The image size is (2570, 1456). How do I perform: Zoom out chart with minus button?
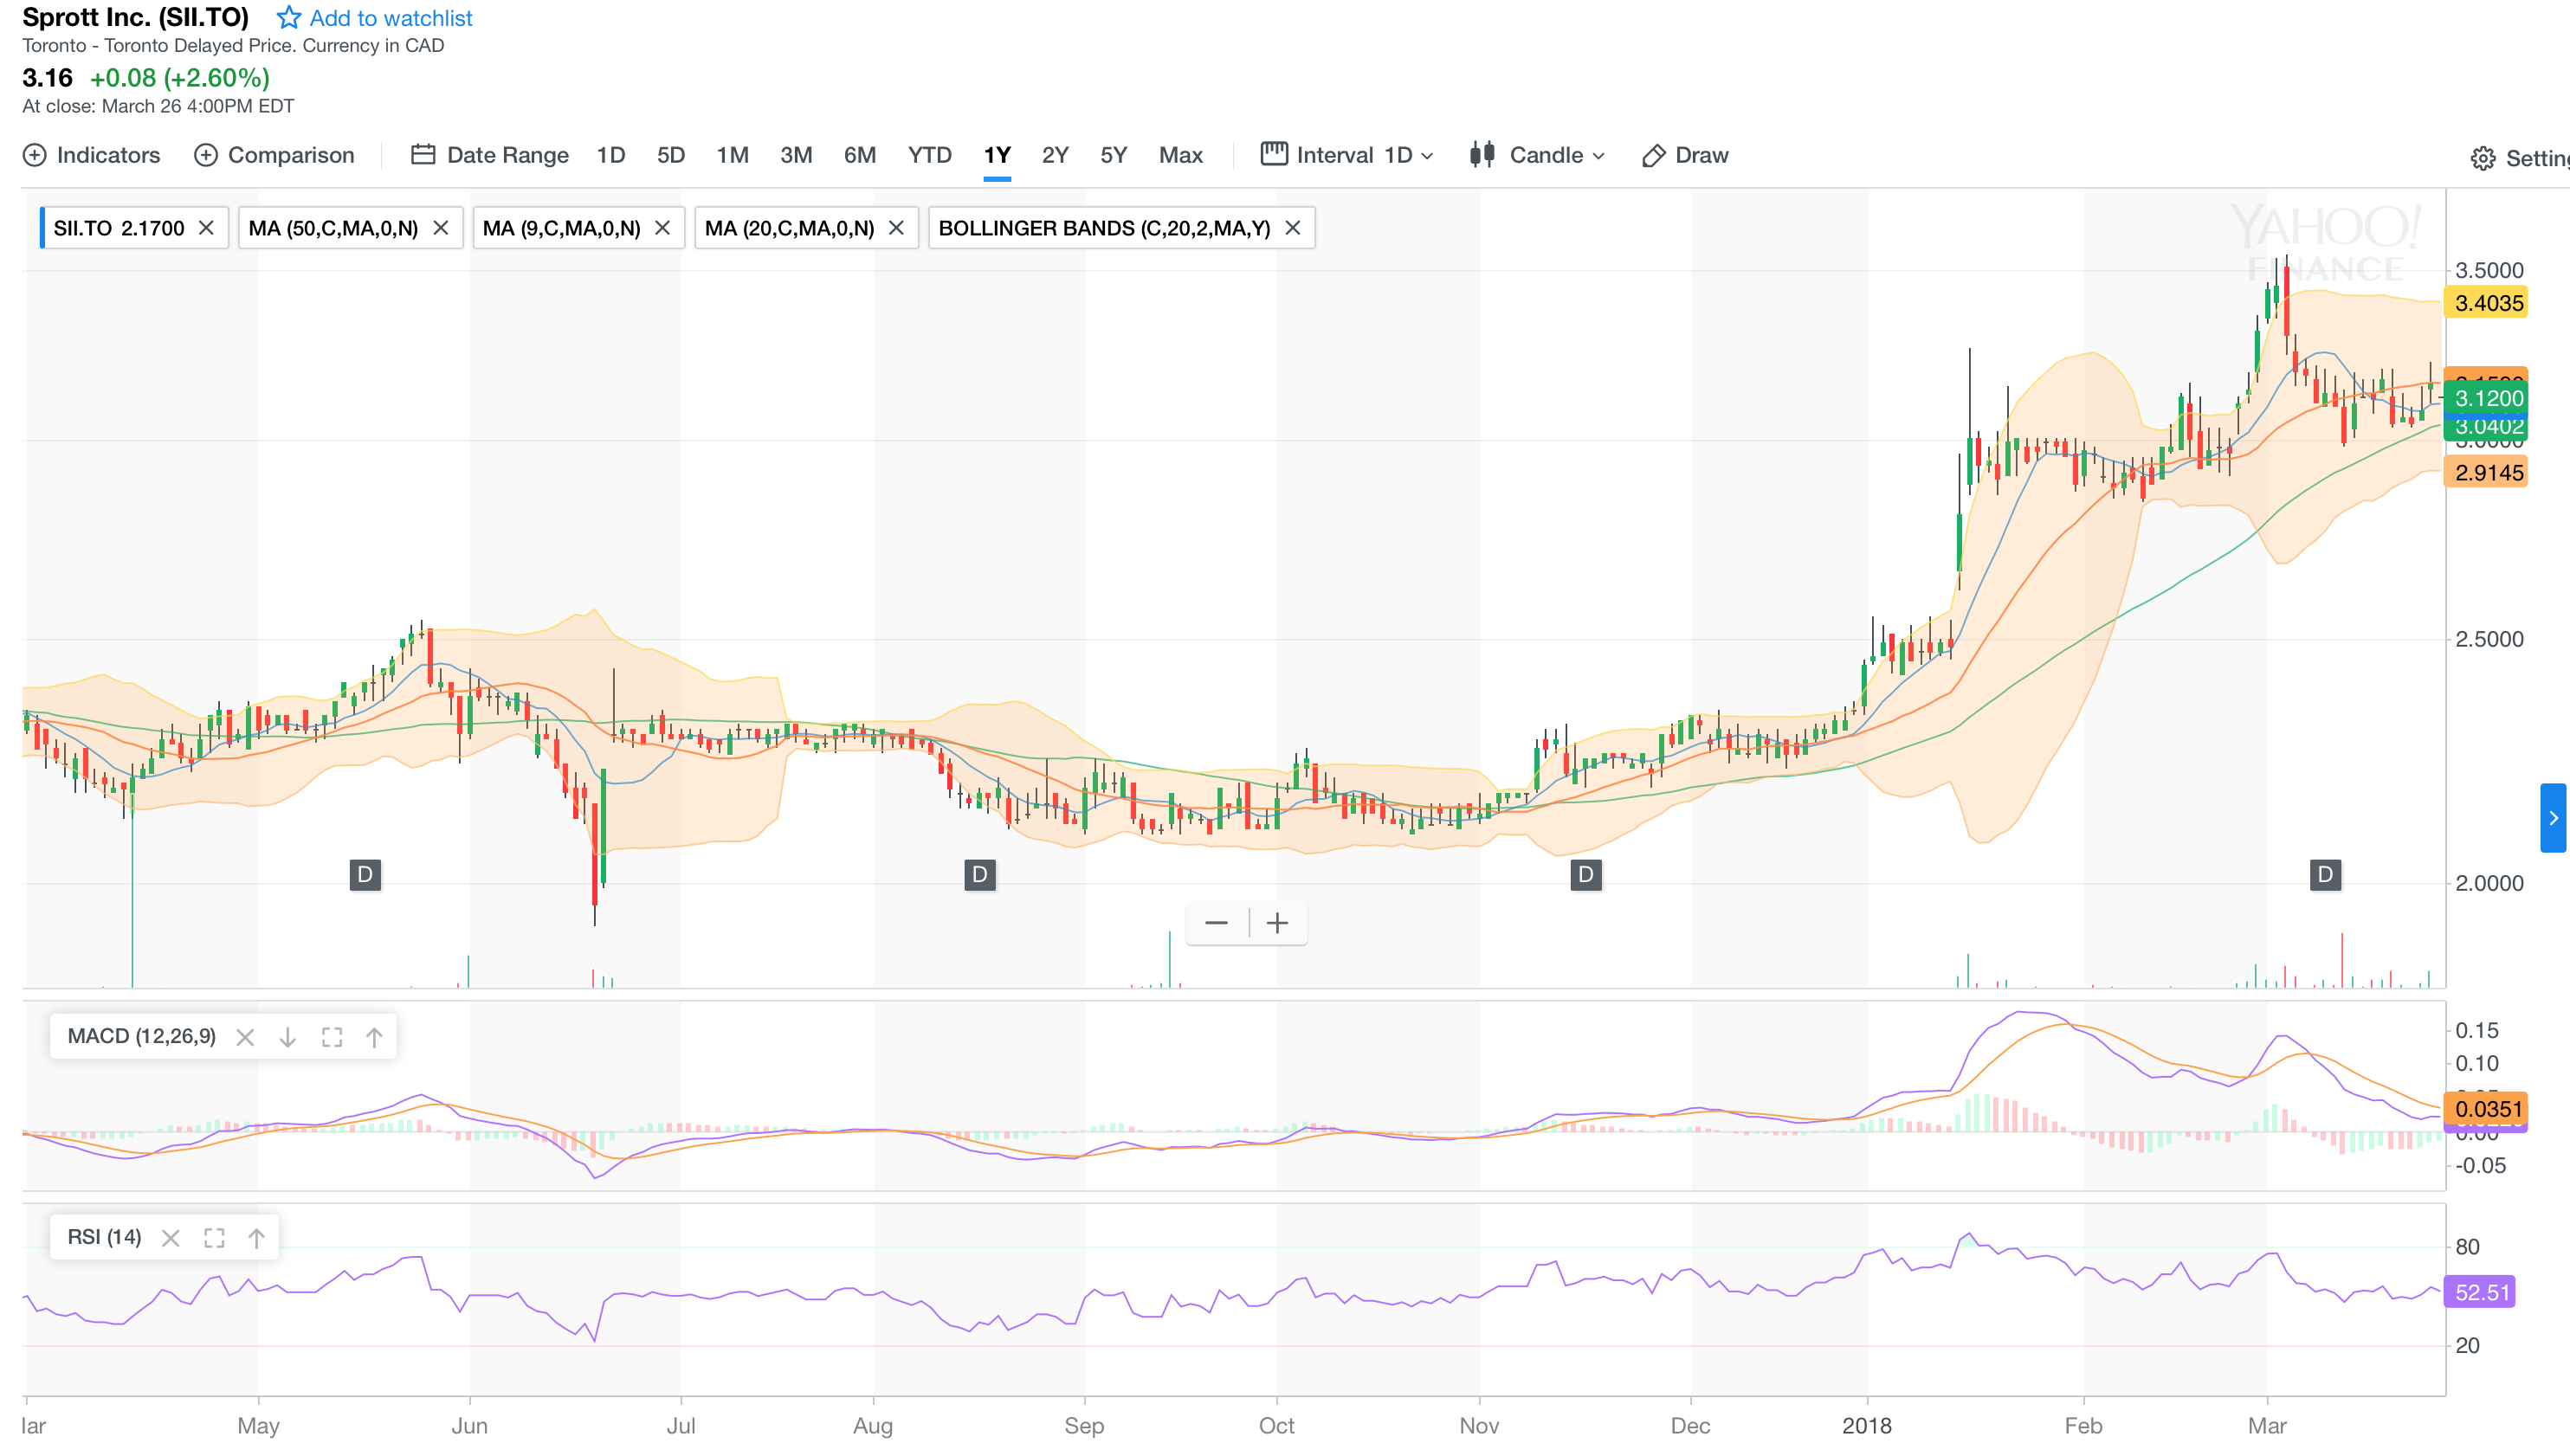coord(1216,923)
